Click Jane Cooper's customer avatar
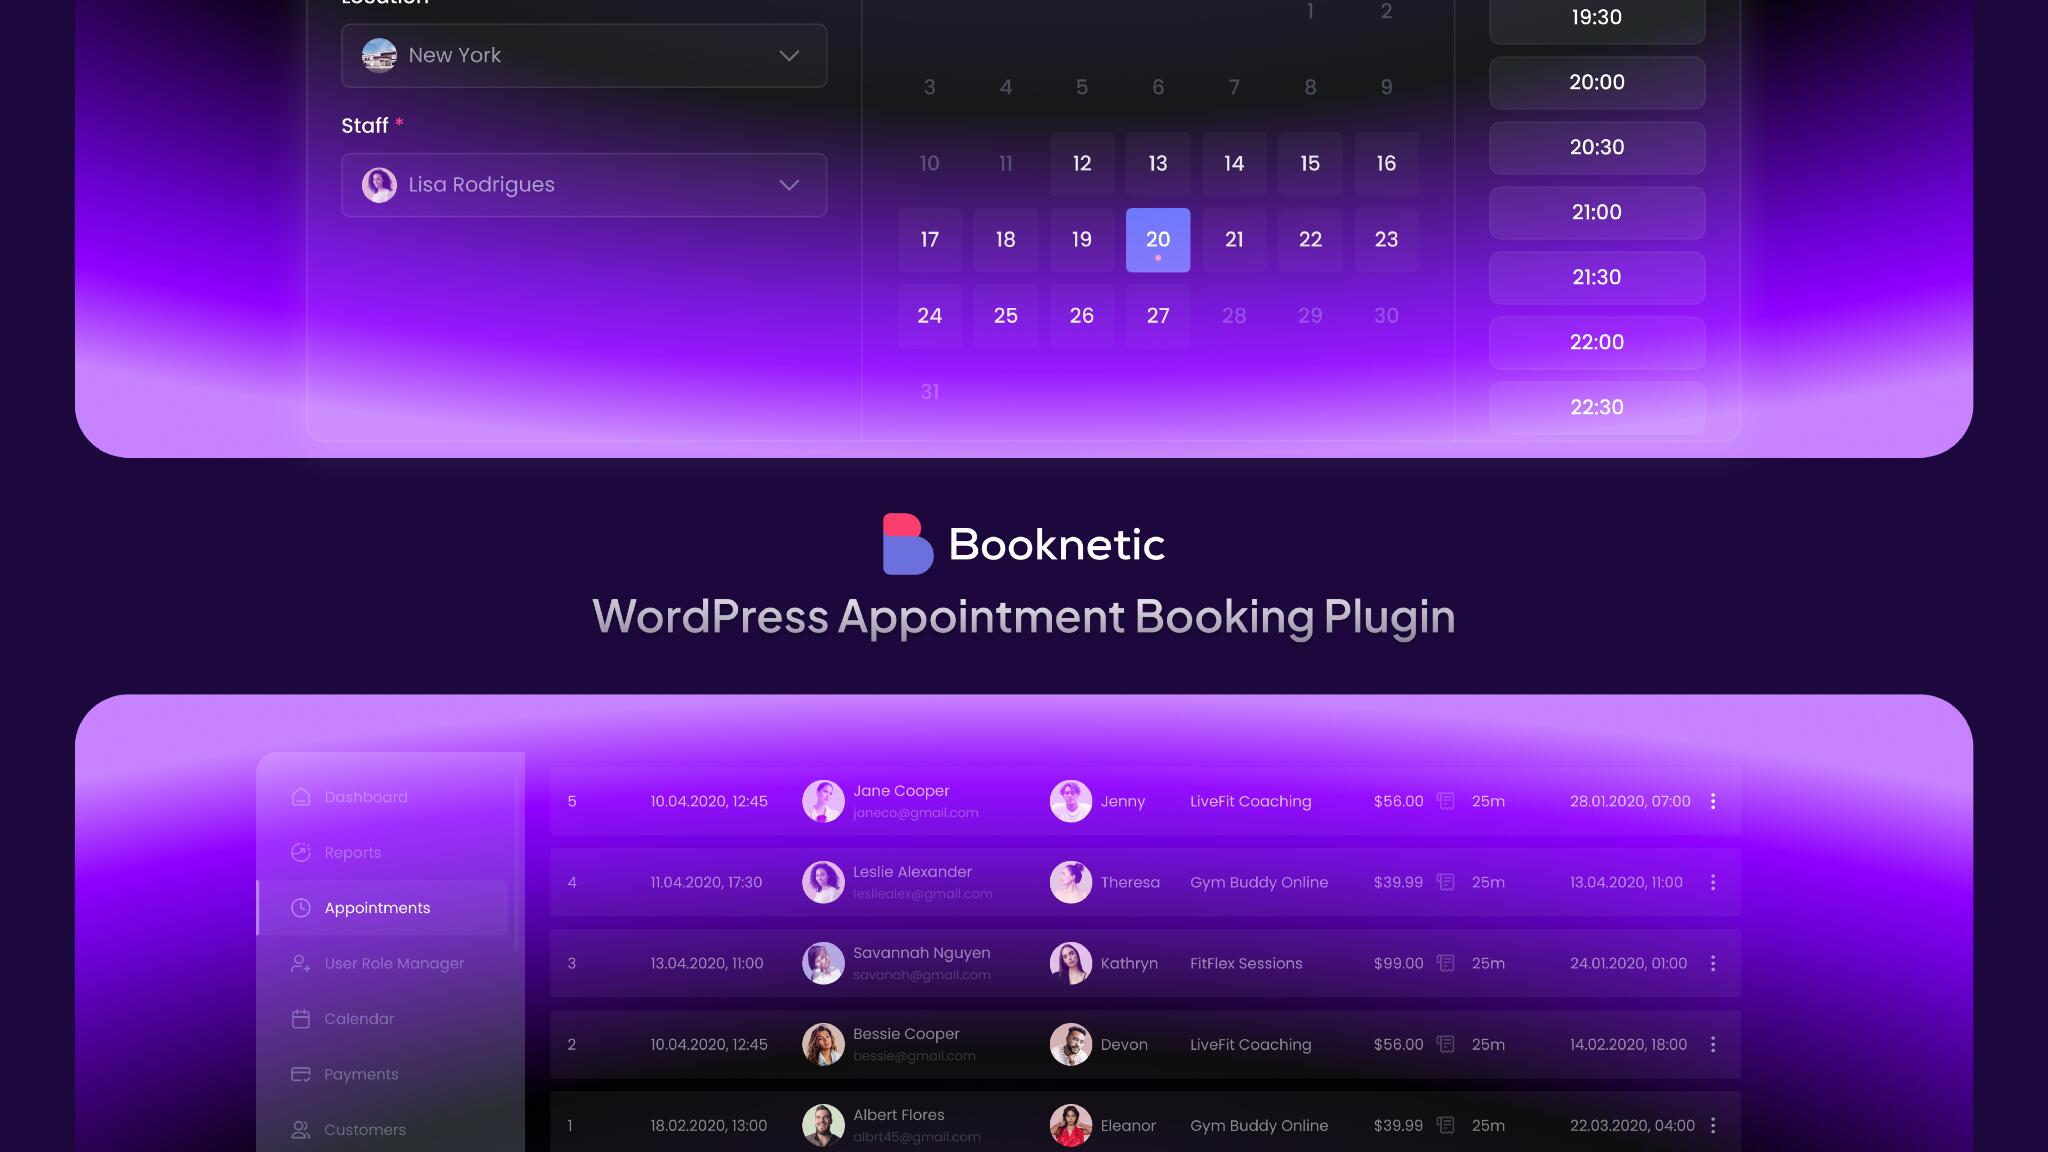Viewport: 2048px width, 1152px height. click(x=823, y=801)
